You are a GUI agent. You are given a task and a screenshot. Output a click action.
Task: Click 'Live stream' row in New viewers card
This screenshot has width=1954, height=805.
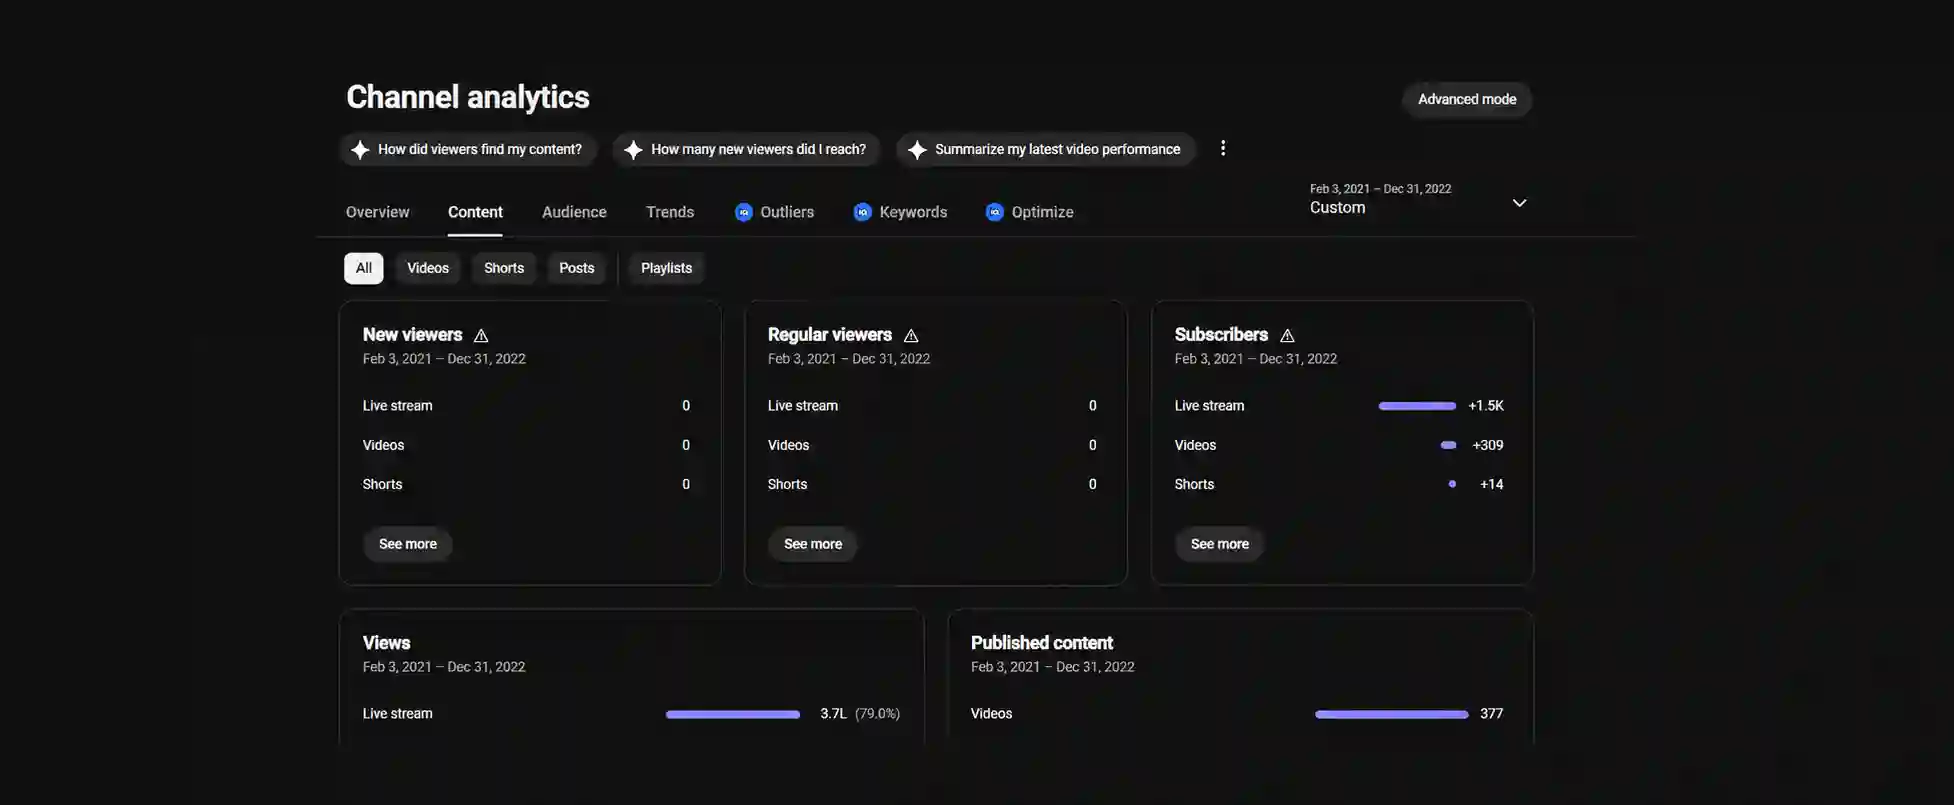click(526, 406)
